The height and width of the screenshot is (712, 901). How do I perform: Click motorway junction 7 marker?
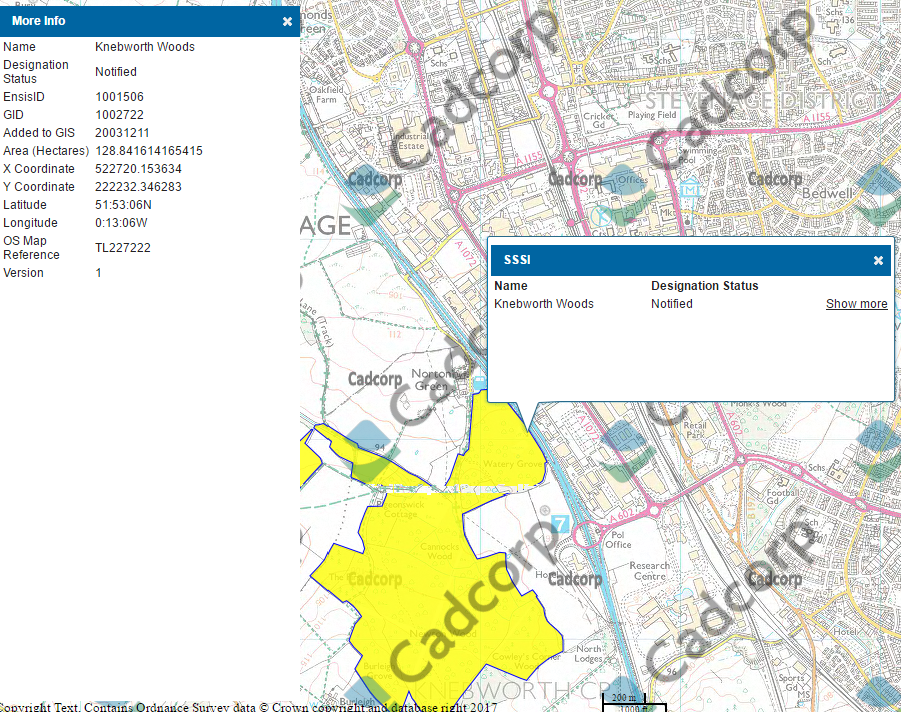coord(560,525)
